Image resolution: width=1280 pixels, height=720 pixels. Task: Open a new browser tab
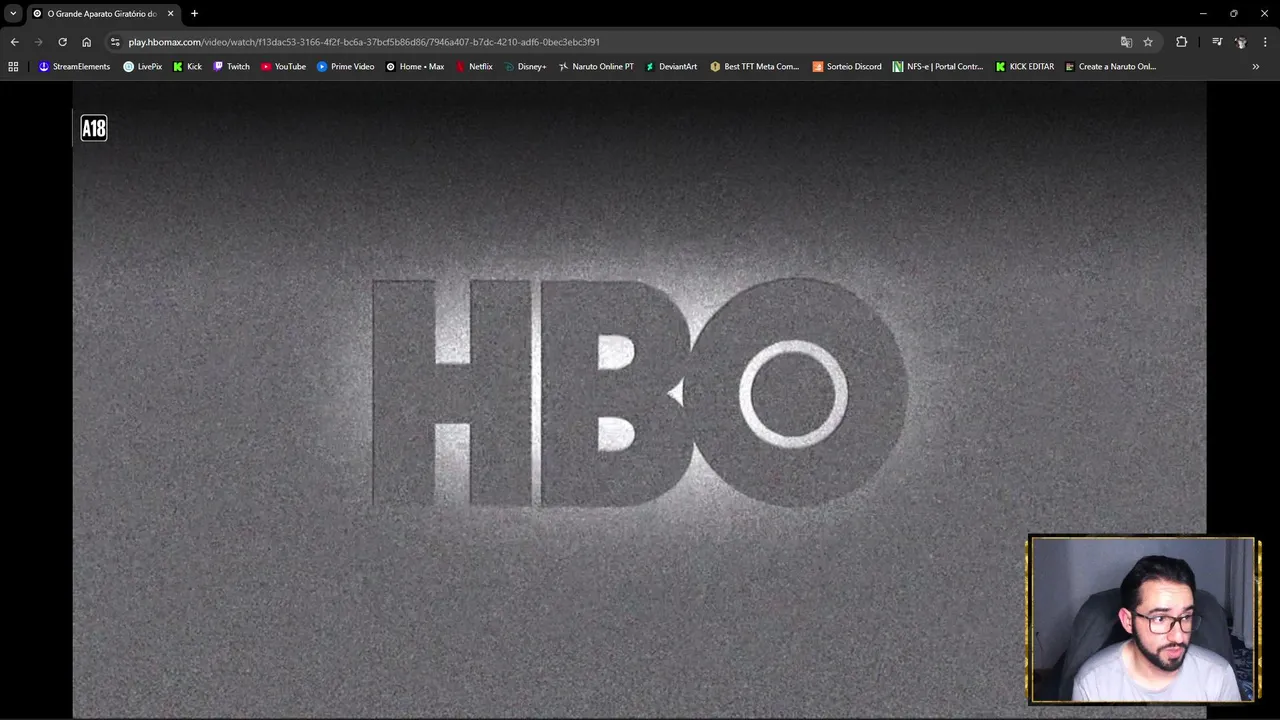pyautogui.click(x=194, y=13)
